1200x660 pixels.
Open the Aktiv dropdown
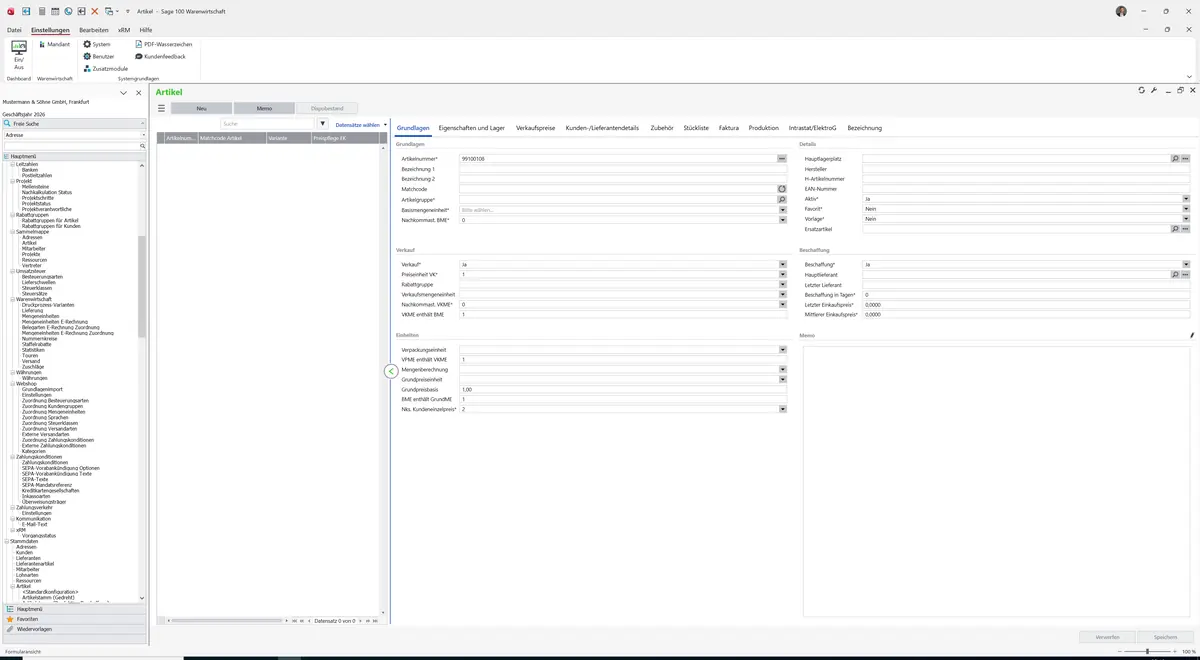coord(1186,199)
